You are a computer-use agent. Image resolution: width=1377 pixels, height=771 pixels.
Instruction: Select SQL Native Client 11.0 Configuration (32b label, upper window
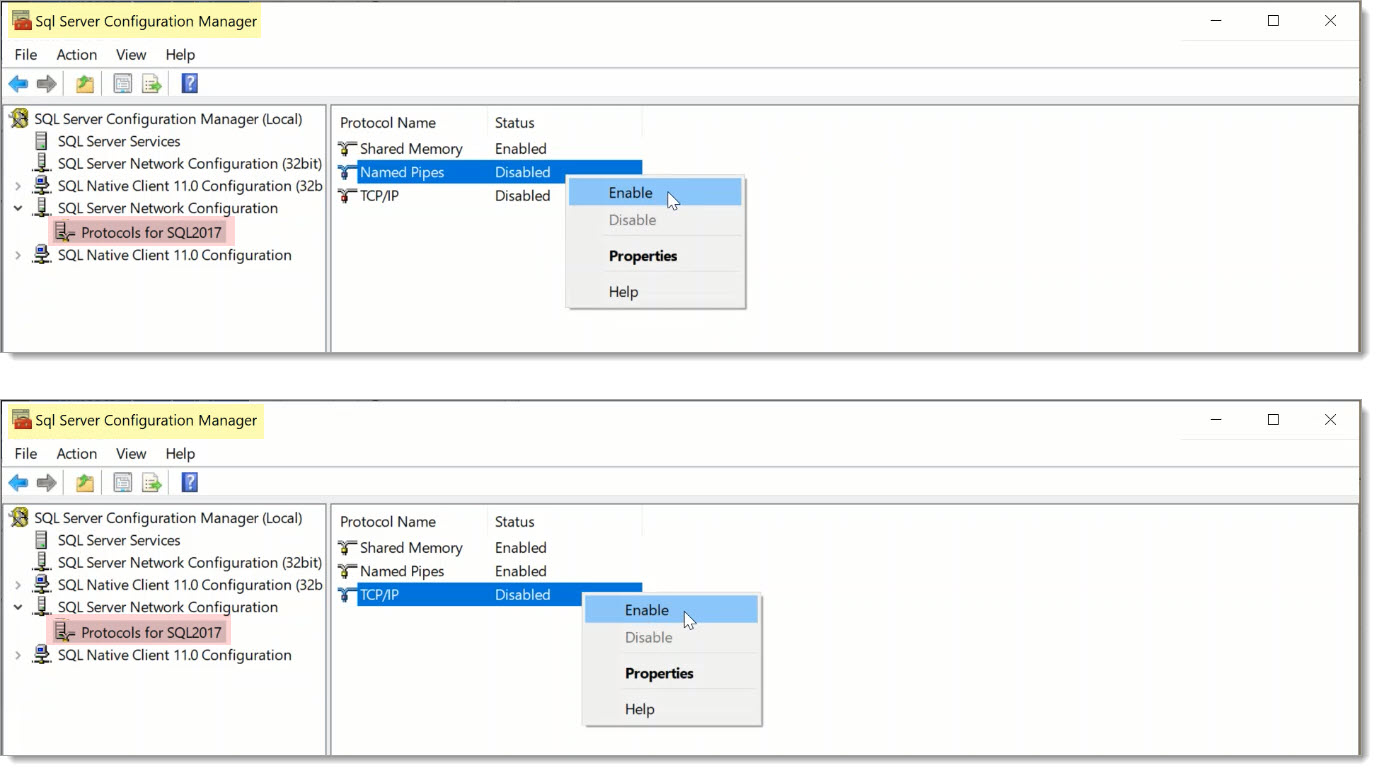190,186
